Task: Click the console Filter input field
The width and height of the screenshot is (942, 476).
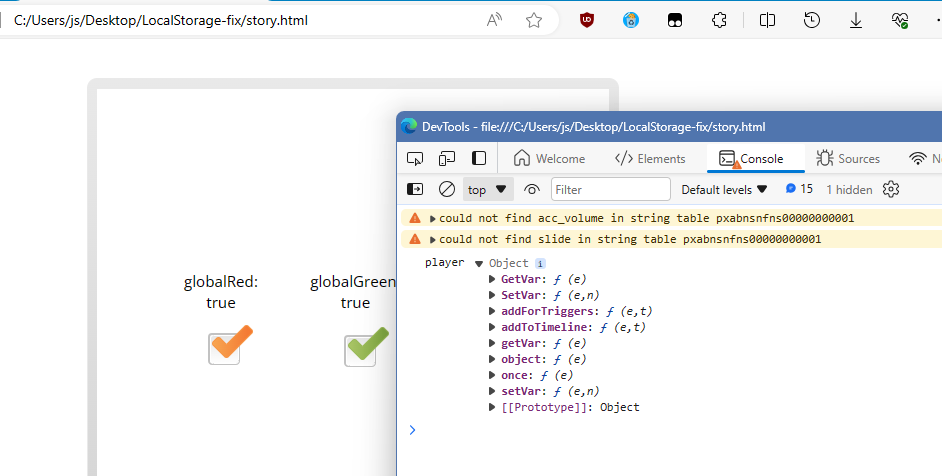Action: [610, 189]
